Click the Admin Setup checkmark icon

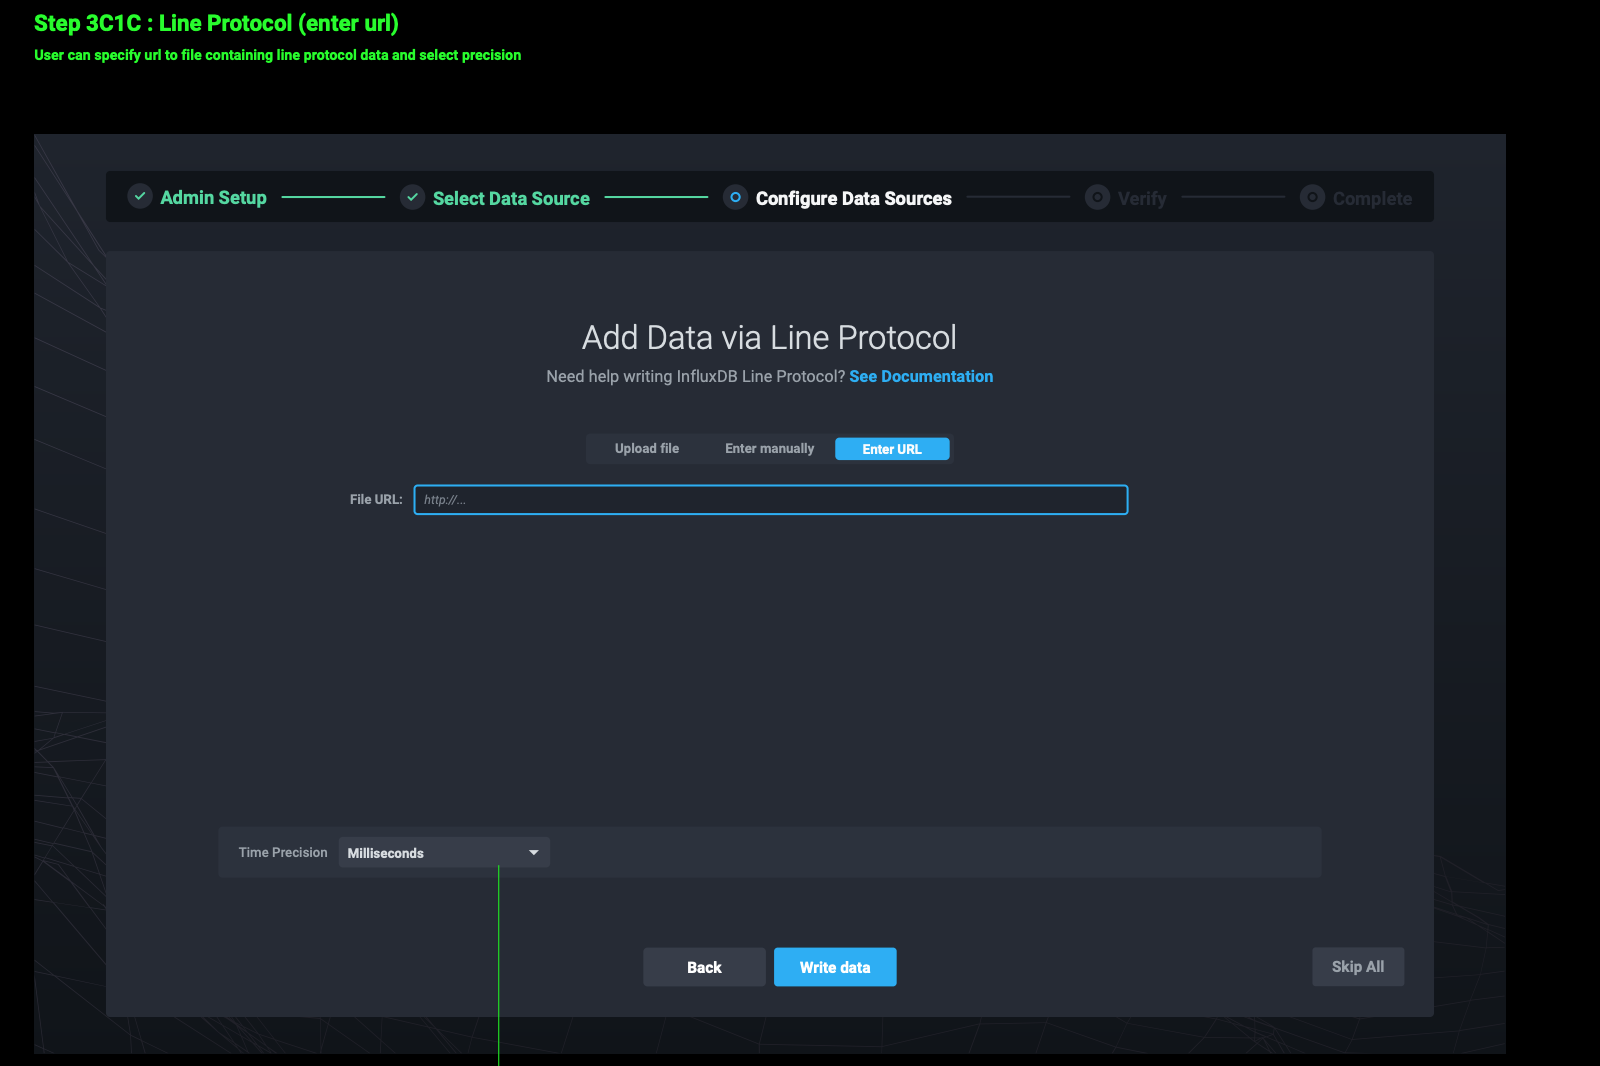(140, 197)
